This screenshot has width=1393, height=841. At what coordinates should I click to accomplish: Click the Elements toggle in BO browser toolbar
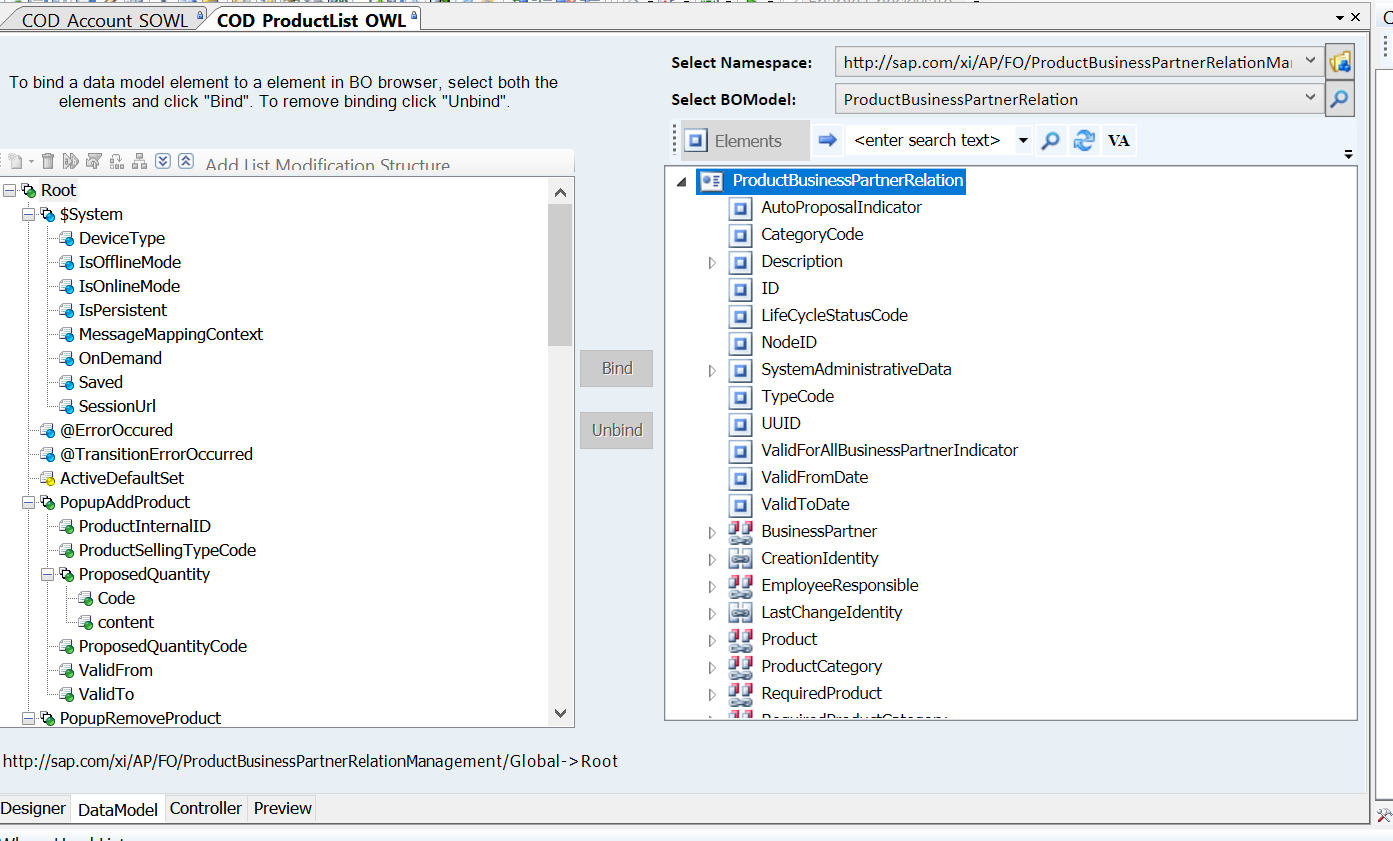pyautogui.click(x=746, y=141)
